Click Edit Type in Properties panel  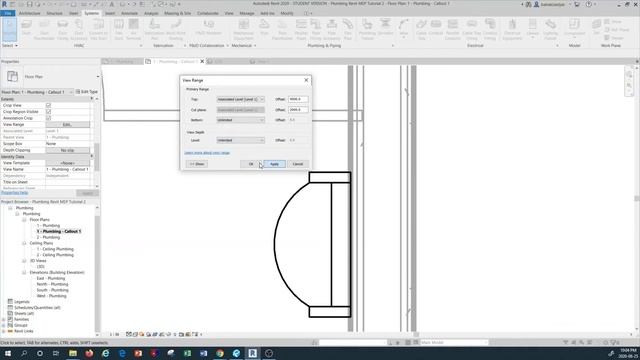click(87, 92)
